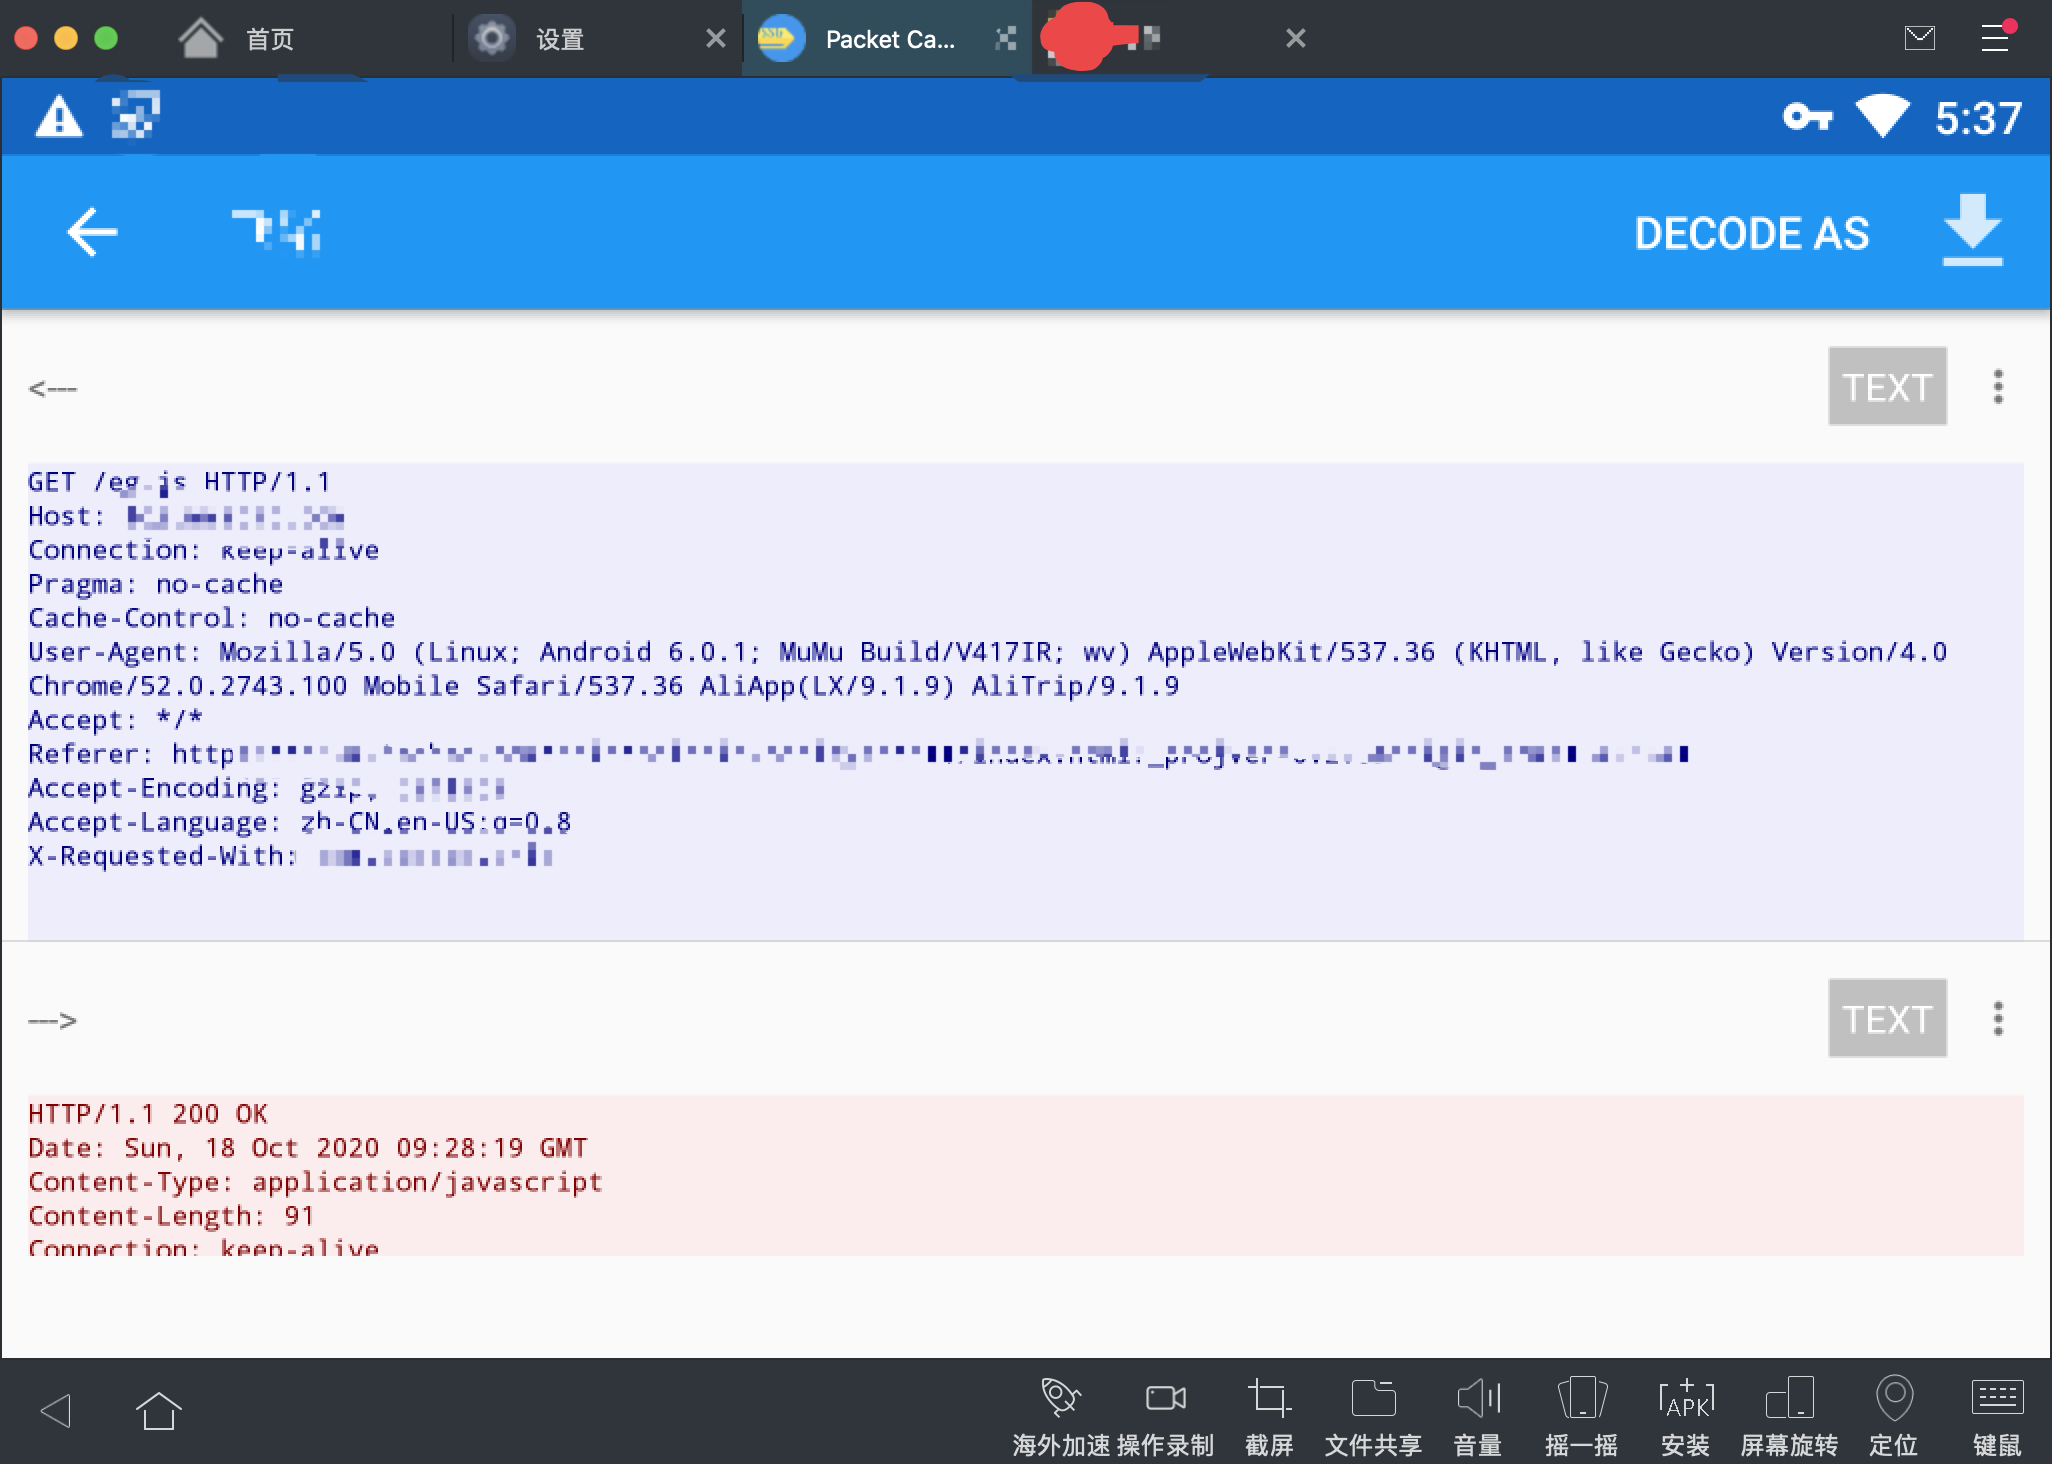Click the 'Content-Length: 91' line
Screen dimensions: 2052x1464
pyautogui.click(x=171, y=1216)
